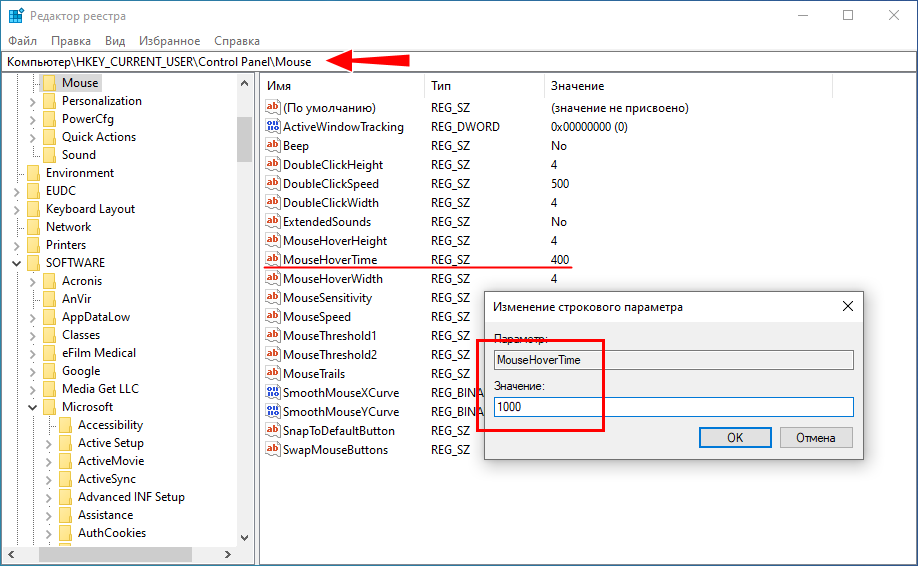This screenshot has width=918, height=566.
Task: Expand the Active Setup key
Action: [x=49, y=444]
